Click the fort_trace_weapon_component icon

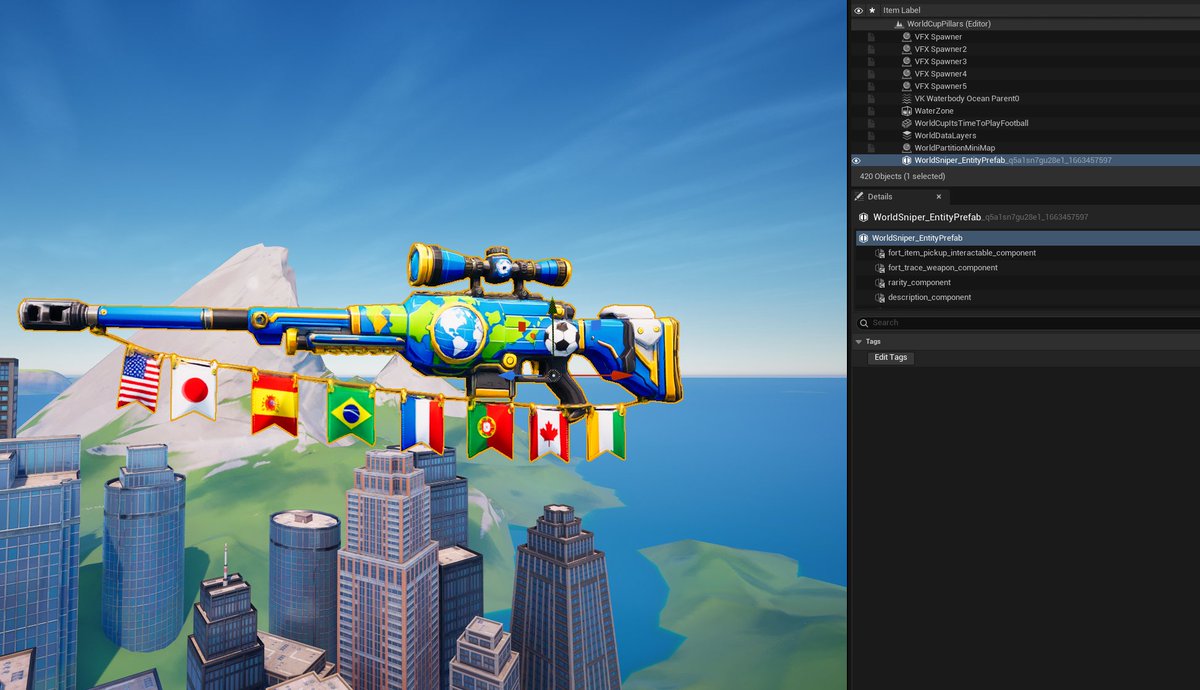pyautogui.click(x=880, y=268)
